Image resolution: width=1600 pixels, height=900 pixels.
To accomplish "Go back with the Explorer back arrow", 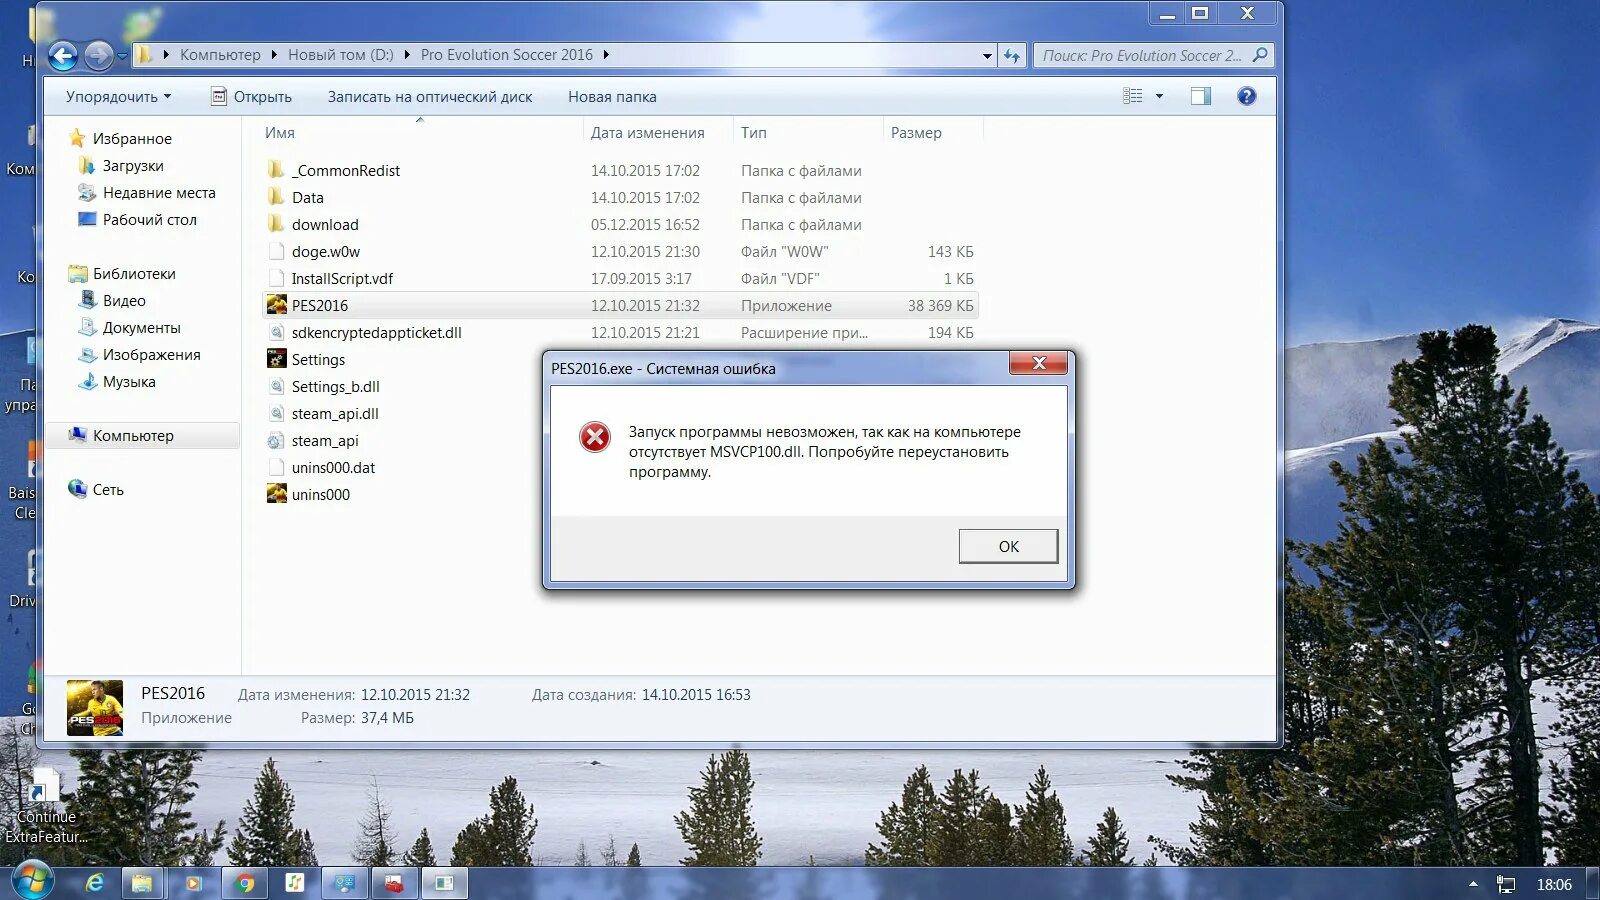I will tap(63, 56).
